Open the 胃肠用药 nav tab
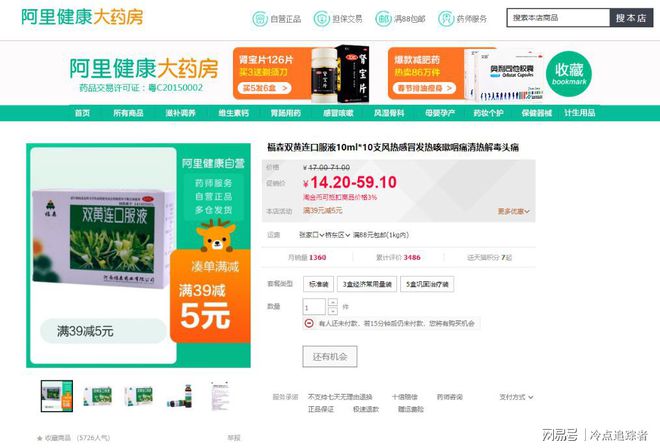660x448 pixels. 286,113
